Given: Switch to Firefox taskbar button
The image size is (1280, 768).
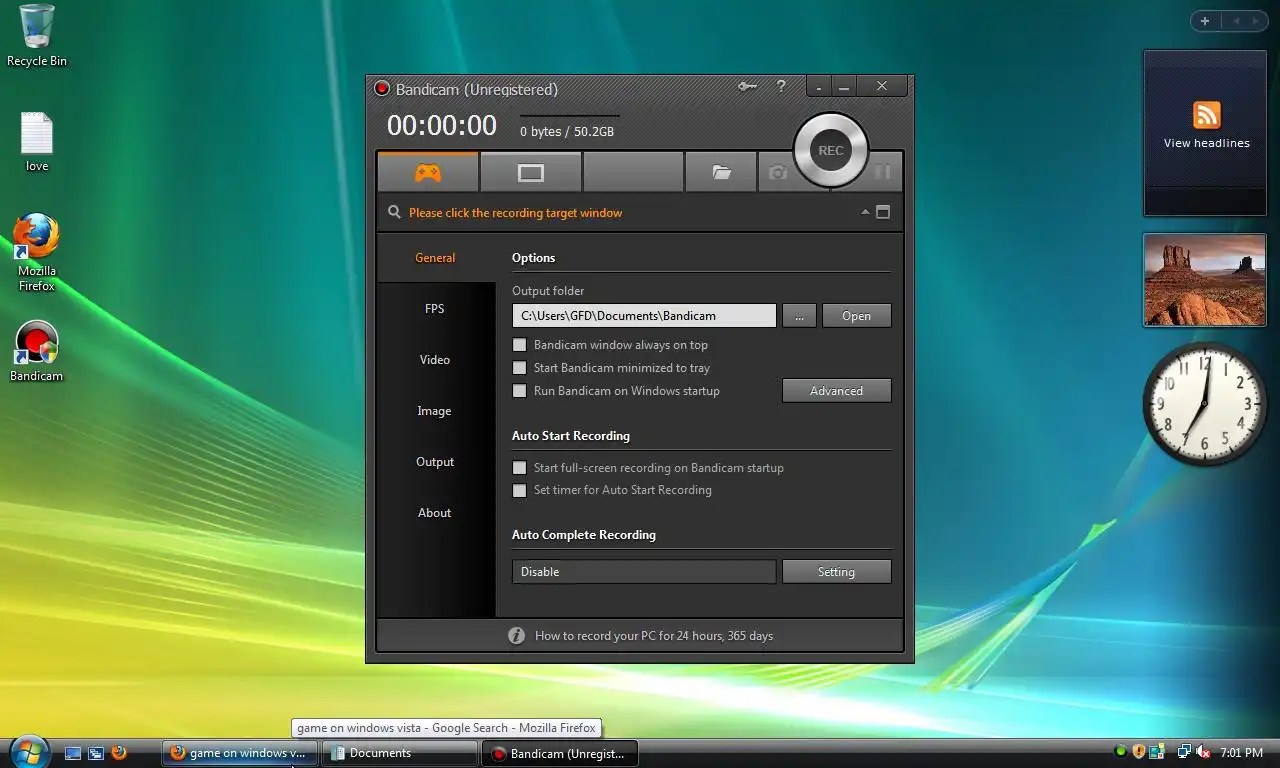Looking at the screenshot, I should coord(241,753).
